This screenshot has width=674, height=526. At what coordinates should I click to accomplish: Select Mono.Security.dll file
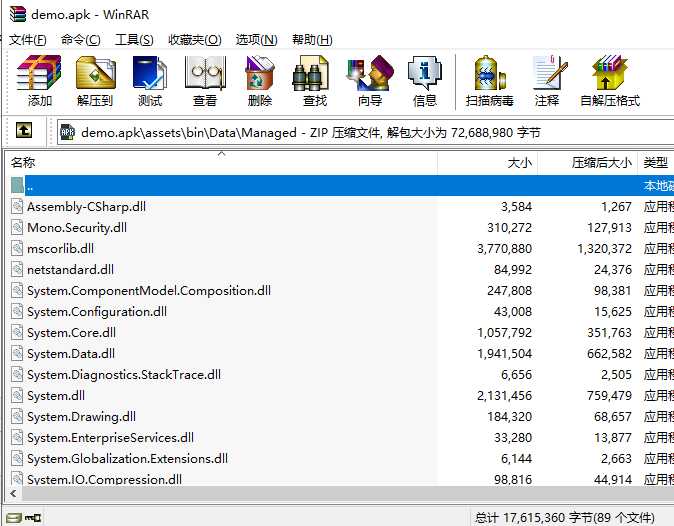(340, 227)
